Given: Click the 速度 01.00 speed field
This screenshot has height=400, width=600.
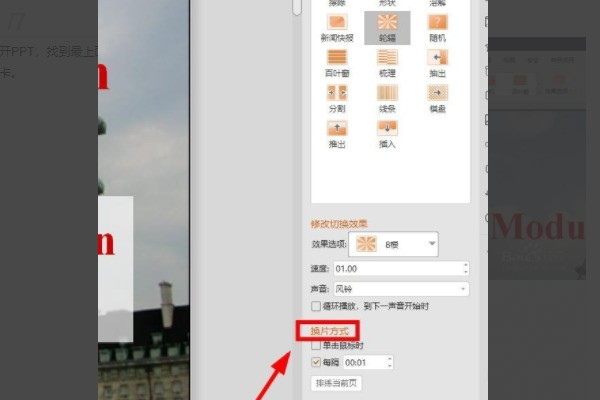Looking at the screenshot, I should [400, 268].
